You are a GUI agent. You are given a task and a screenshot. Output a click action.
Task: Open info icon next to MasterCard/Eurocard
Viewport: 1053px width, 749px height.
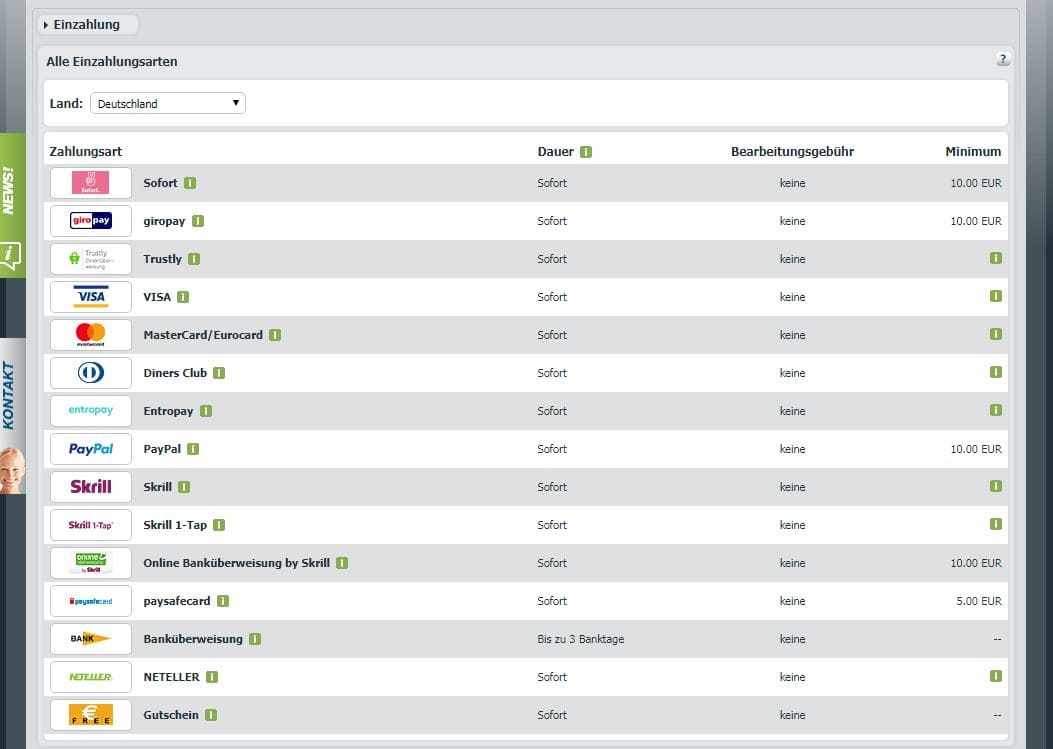click(x=275, y=335)
